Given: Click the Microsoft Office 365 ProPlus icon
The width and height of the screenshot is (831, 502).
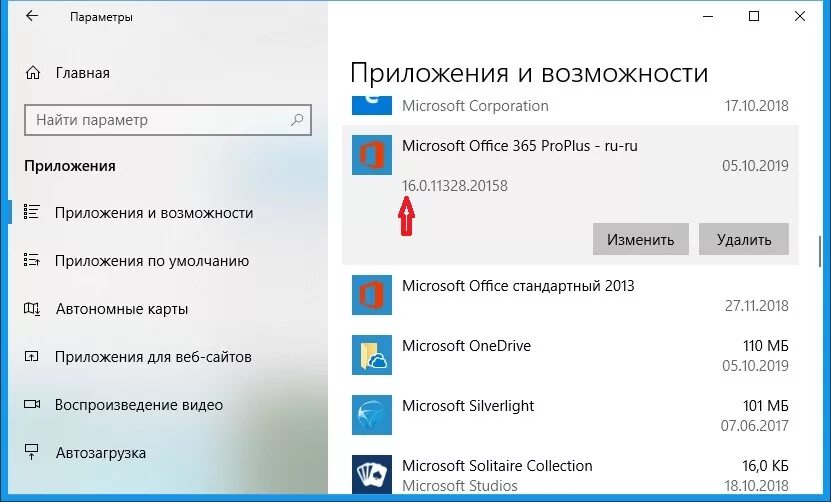Looking at the screenshot, I should (372, 155).
